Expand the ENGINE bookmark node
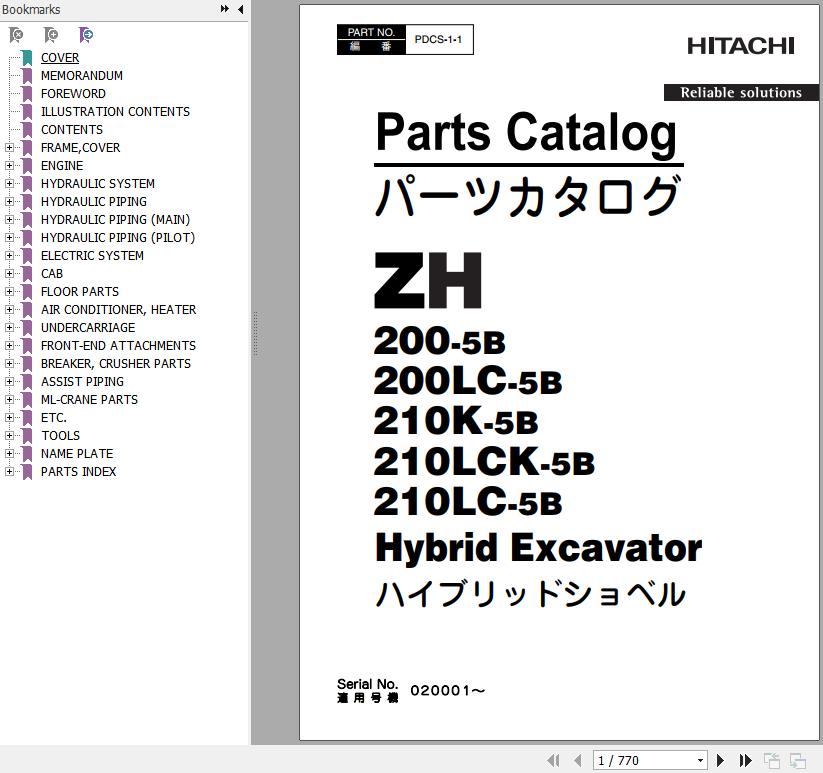The height and width of the screenshot is (773, 823). point(9,165)
